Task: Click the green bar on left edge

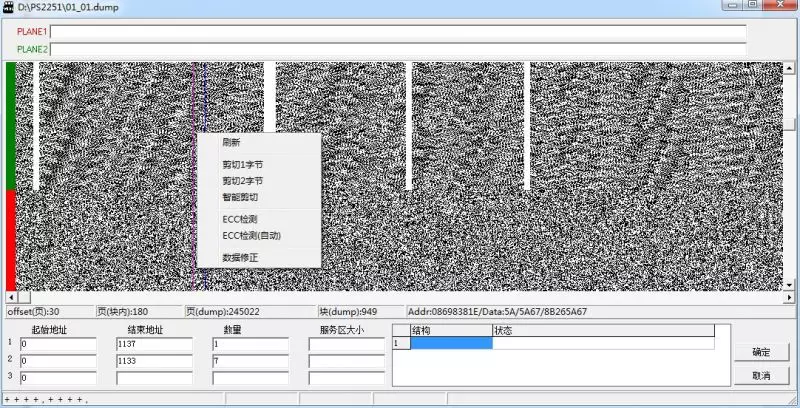Action: tap(11, 125)
